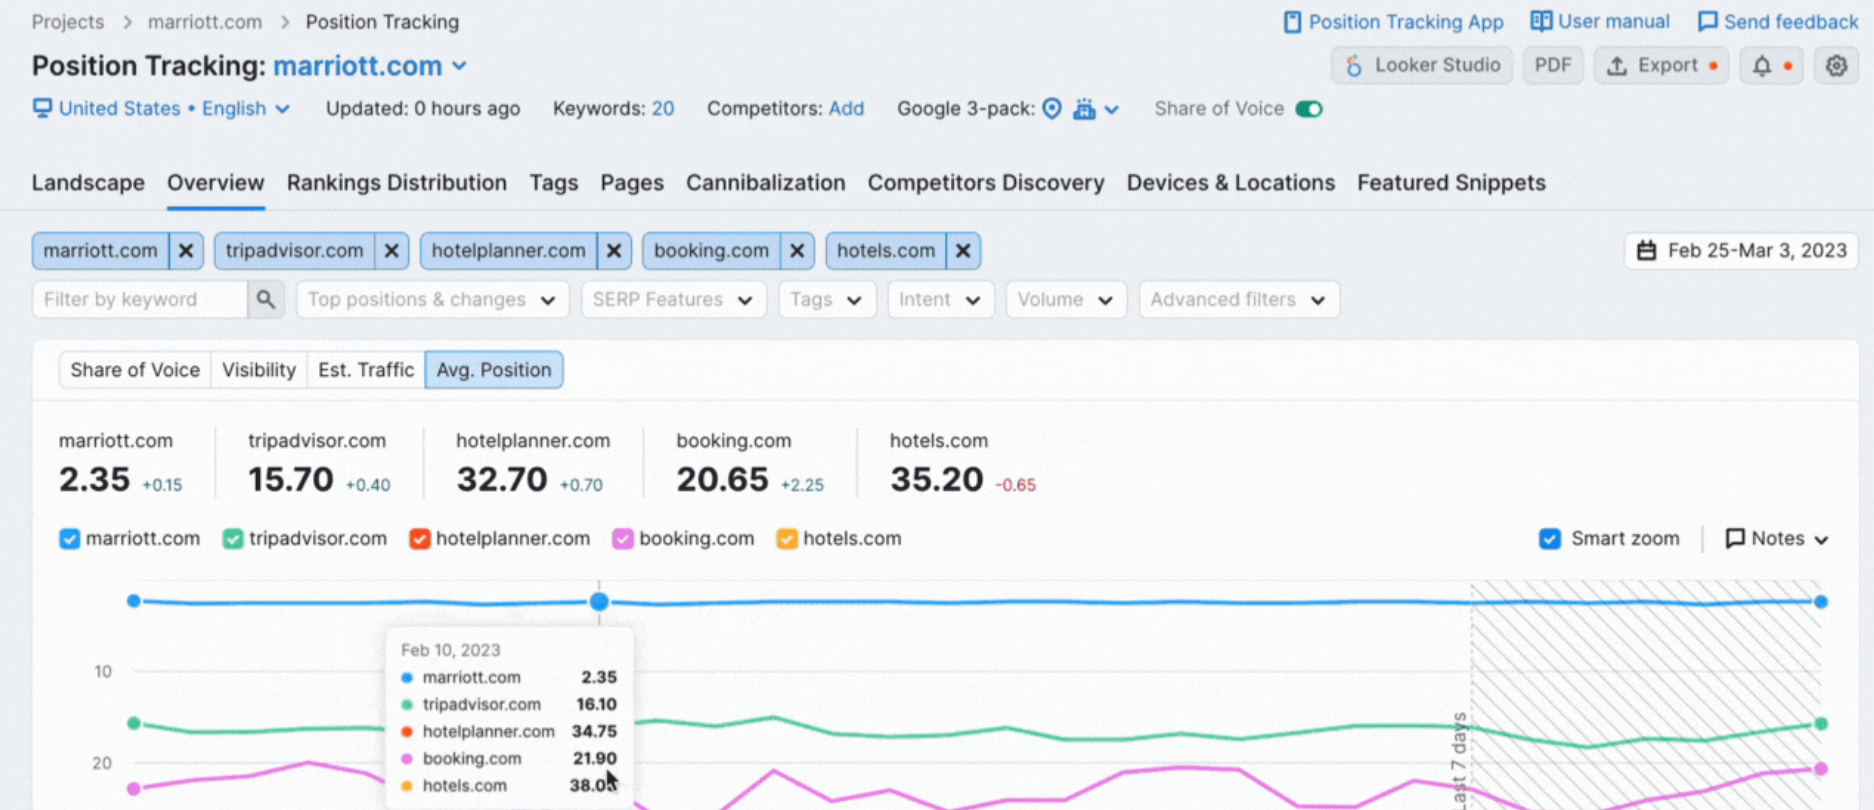The width and height of the screenshot is (1874, 810).
Task: Click marriott.com chip label
Action: 100,251
